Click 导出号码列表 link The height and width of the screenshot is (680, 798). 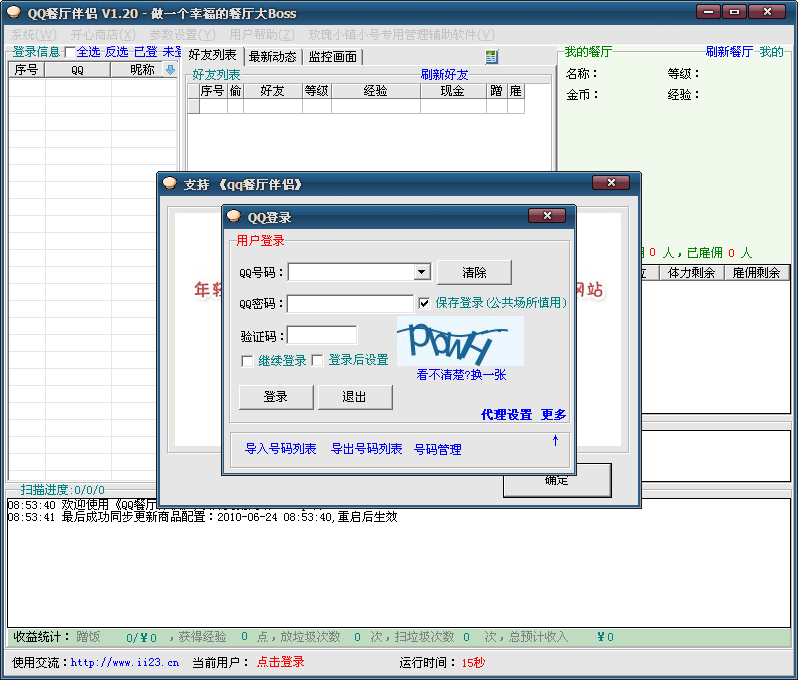pos(366,449)
